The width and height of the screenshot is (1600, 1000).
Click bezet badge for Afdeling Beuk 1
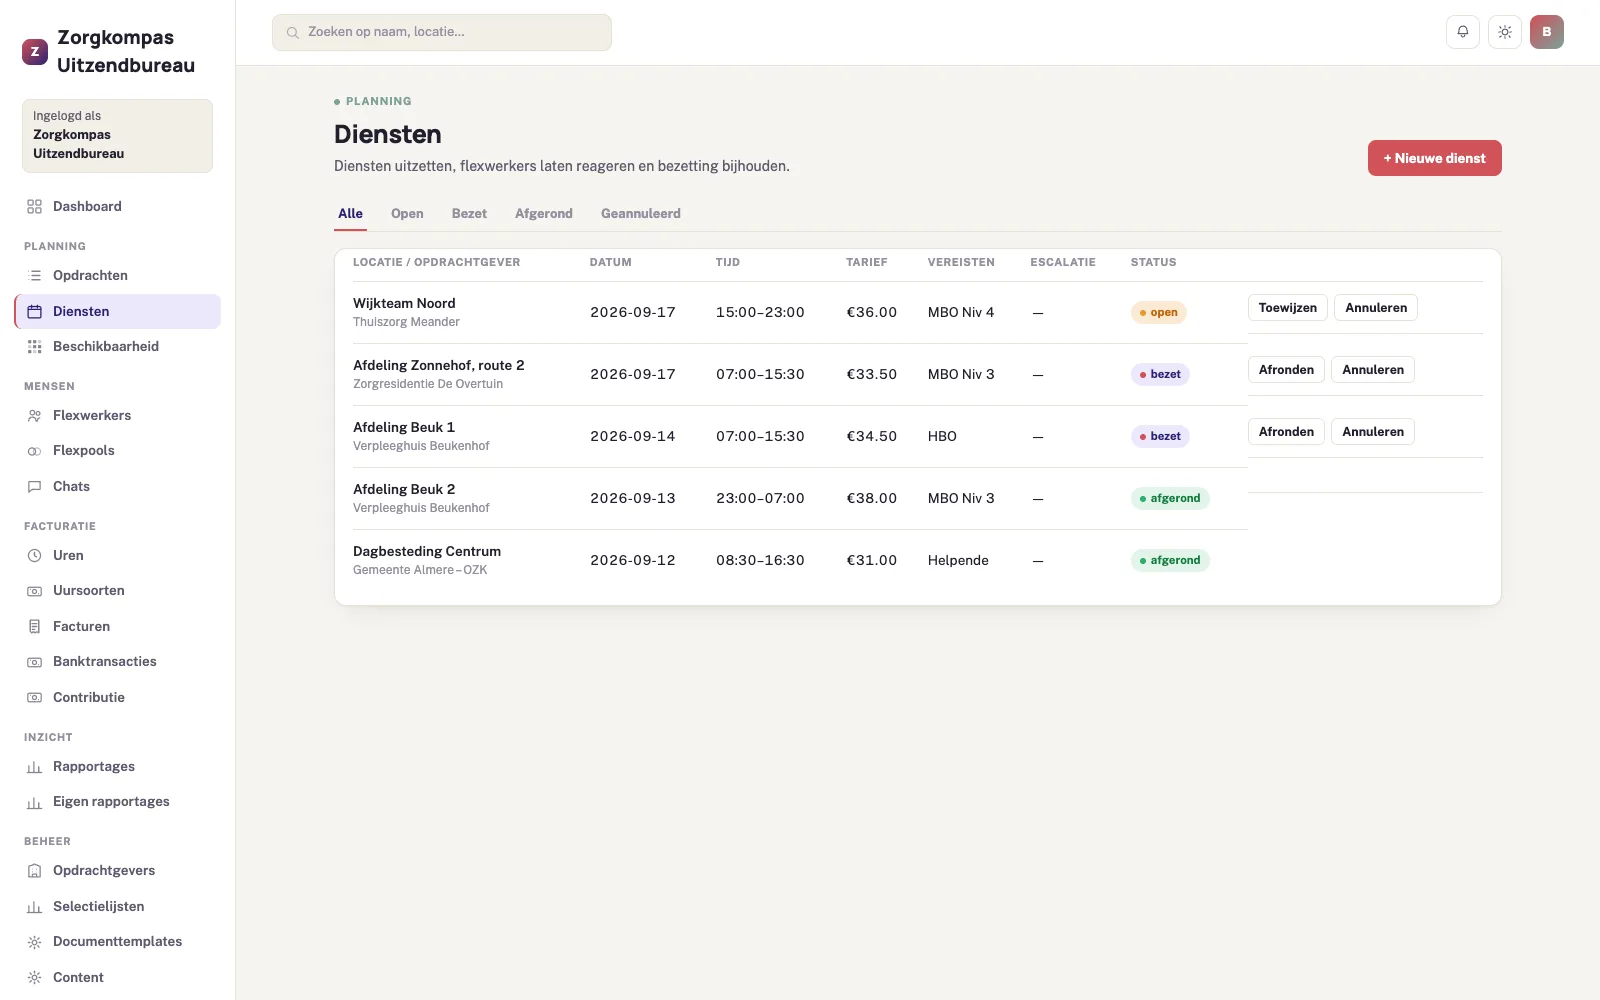click(1160, 436)
